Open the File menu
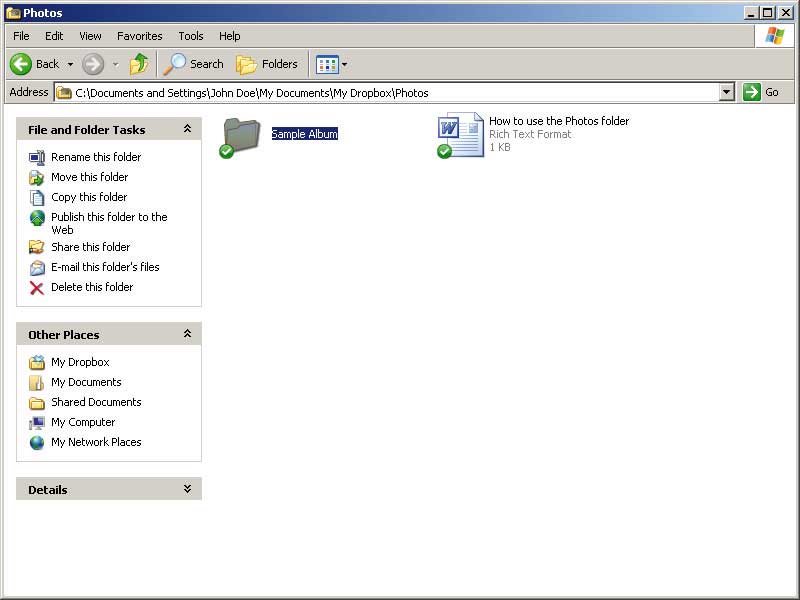The width and height of the screenshot is (800, 600). tap(21, 36)
